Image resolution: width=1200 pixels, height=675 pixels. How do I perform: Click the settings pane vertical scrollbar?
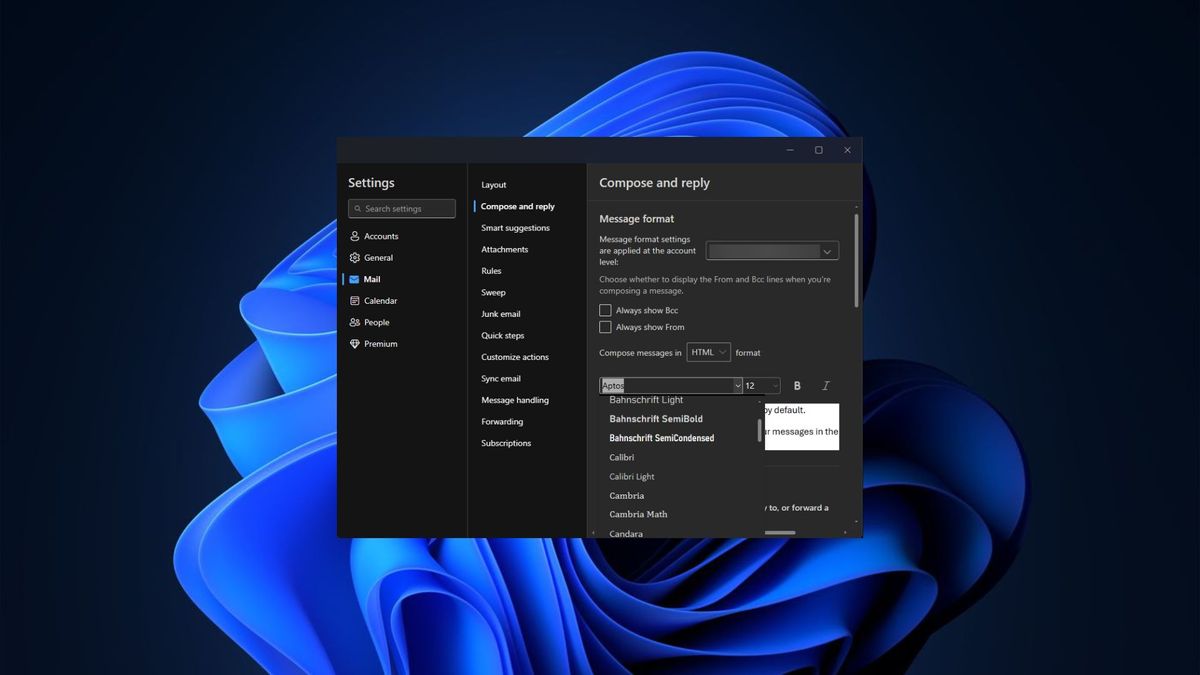856,260
